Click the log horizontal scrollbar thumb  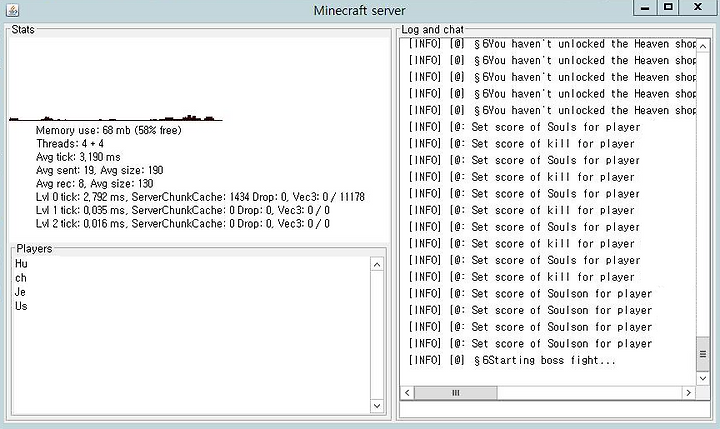coord(456,393)
